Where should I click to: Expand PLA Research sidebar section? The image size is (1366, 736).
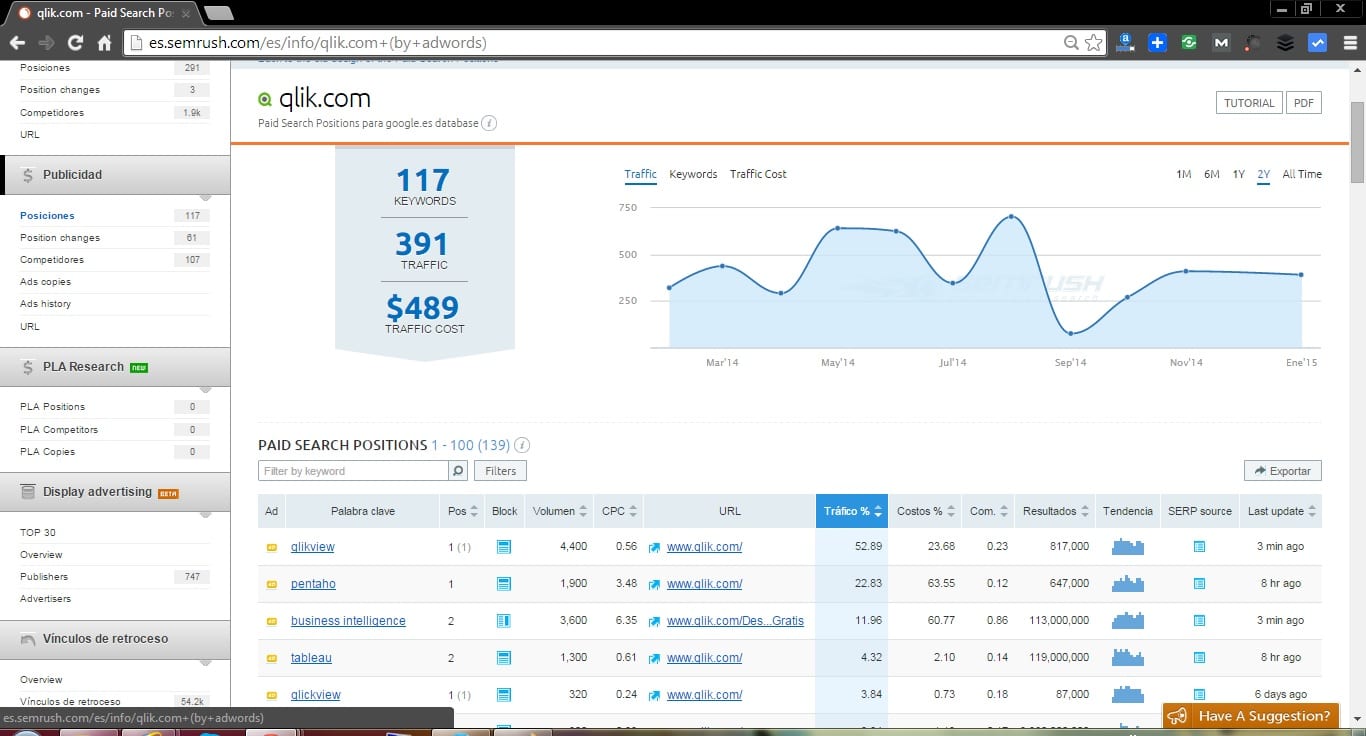coord(115,367)
